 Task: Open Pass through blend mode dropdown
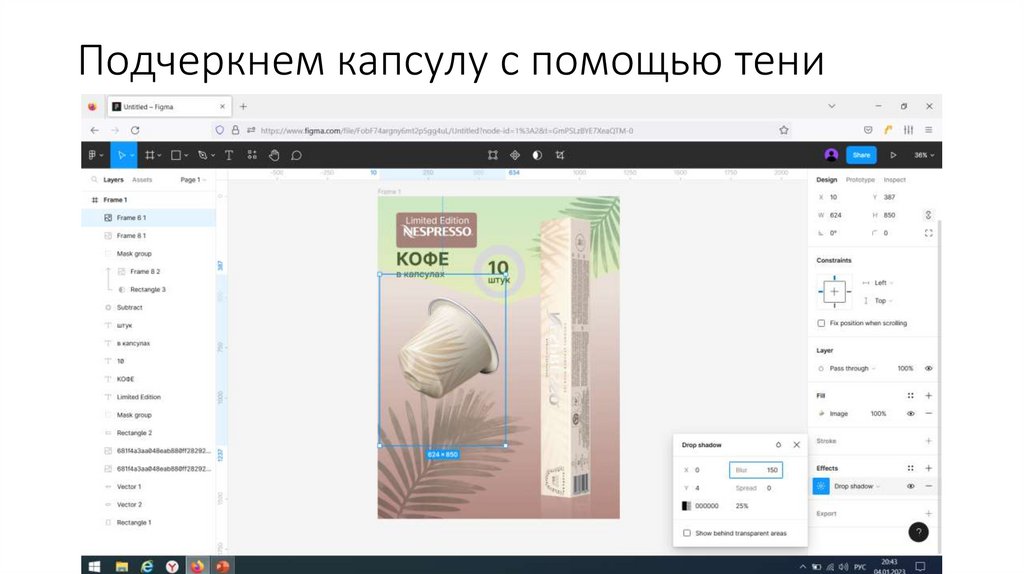852,368
